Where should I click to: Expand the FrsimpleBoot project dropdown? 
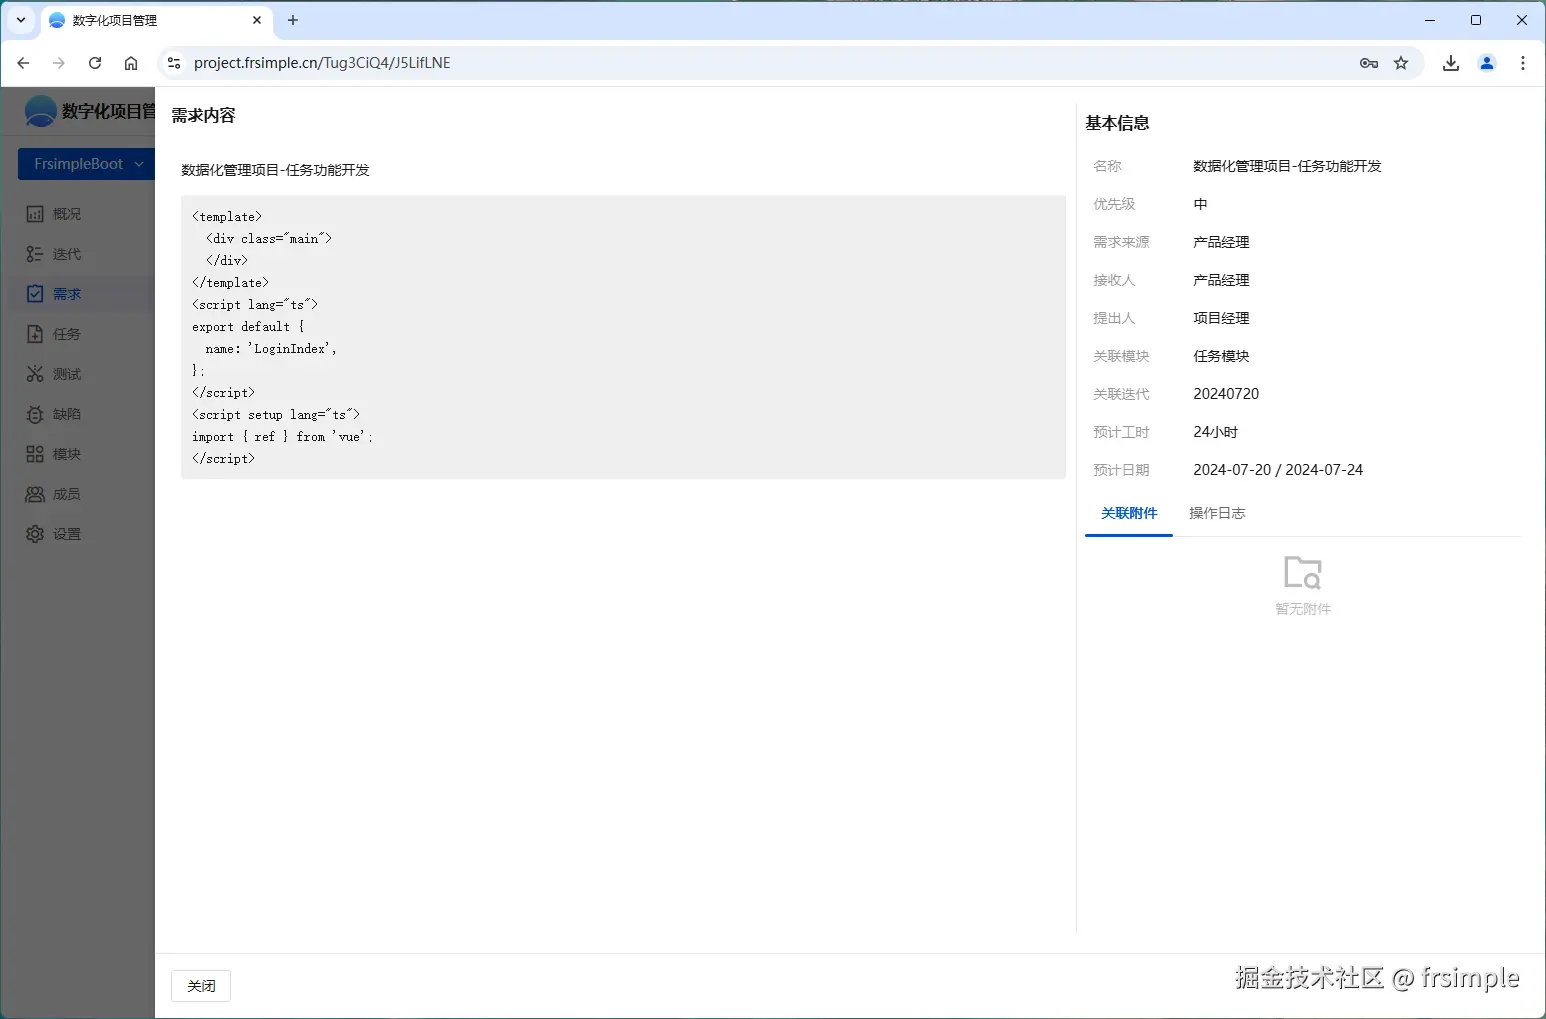(x=85, y=163)
